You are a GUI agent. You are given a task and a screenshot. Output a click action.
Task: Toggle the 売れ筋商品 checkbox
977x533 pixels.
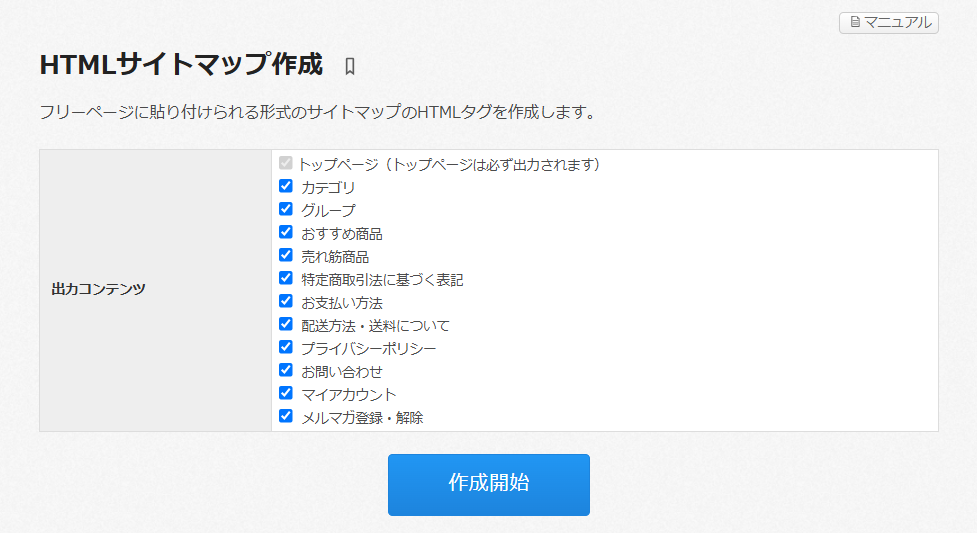[286, 255]
